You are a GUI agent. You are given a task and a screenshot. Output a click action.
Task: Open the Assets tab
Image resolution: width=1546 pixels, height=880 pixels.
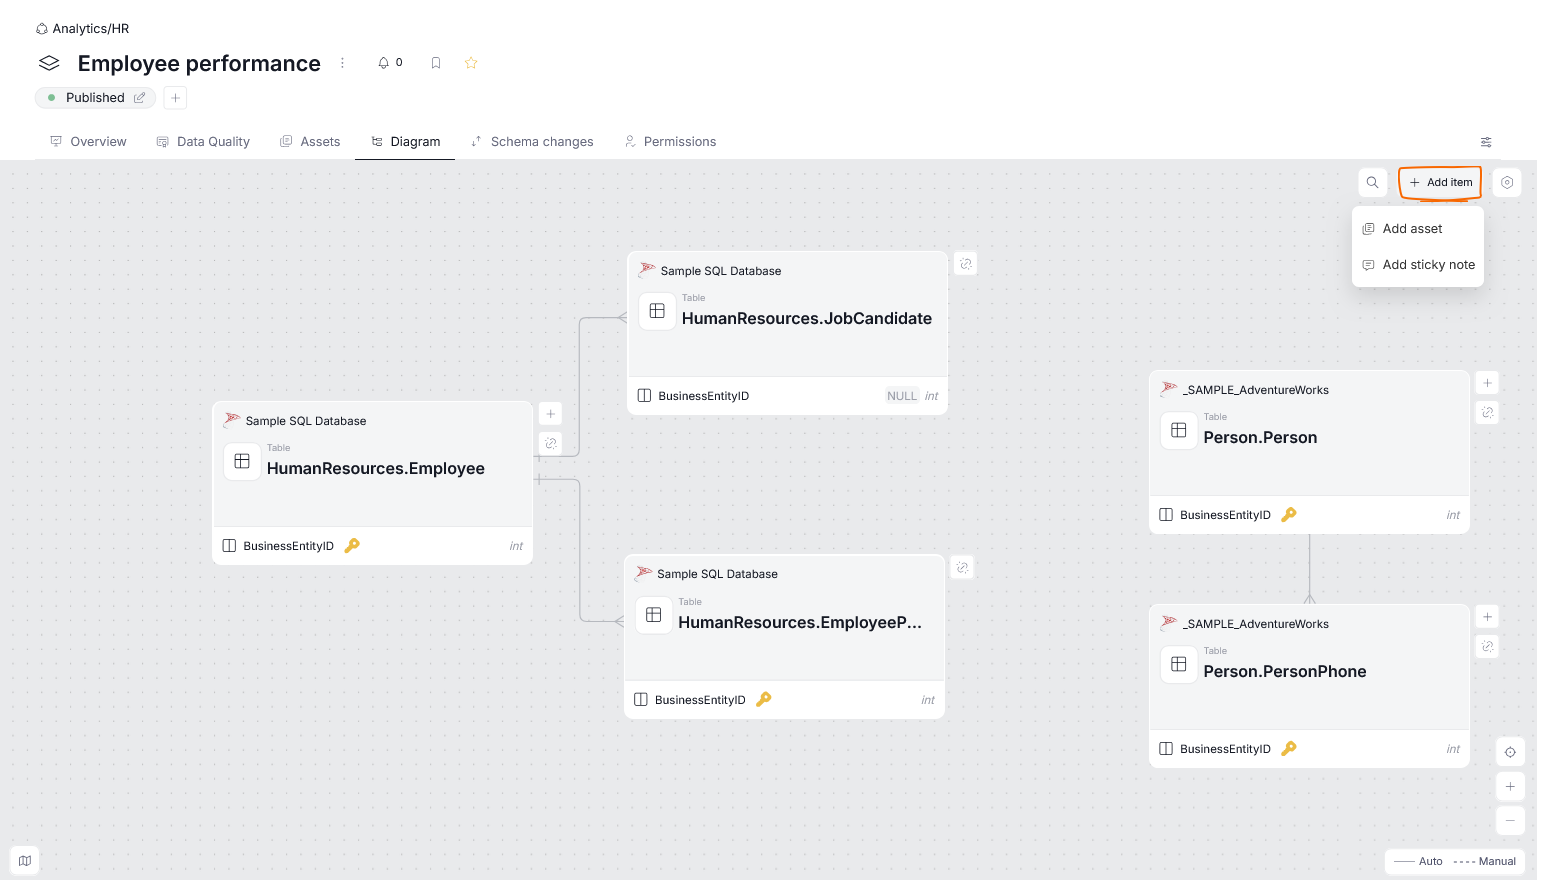[x=310, y=142]
